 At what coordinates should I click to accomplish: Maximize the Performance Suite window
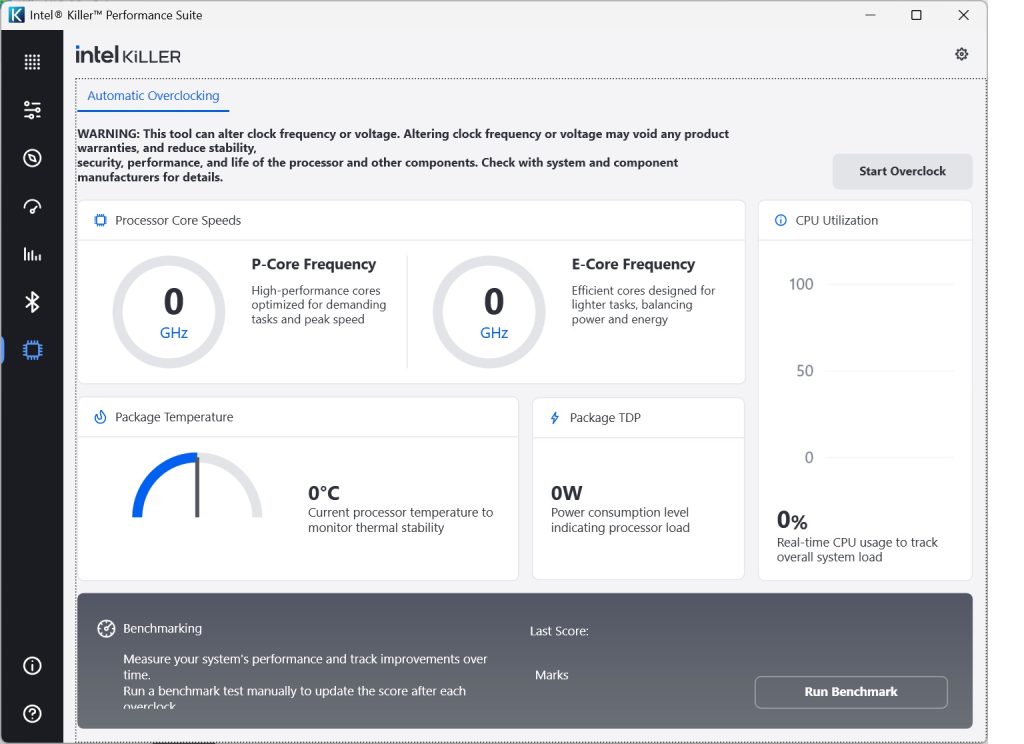(916, 15)
